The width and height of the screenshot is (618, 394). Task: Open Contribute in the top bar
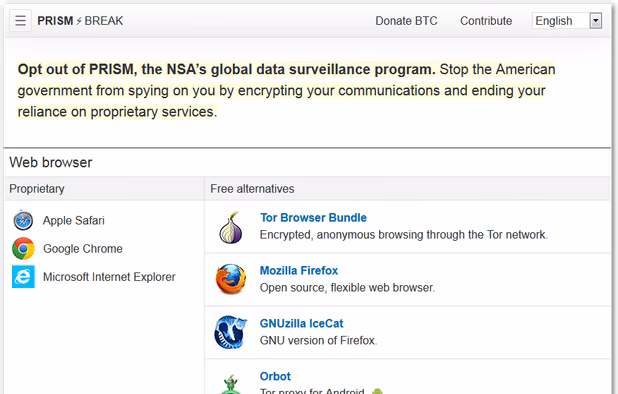tap(486, 20)
